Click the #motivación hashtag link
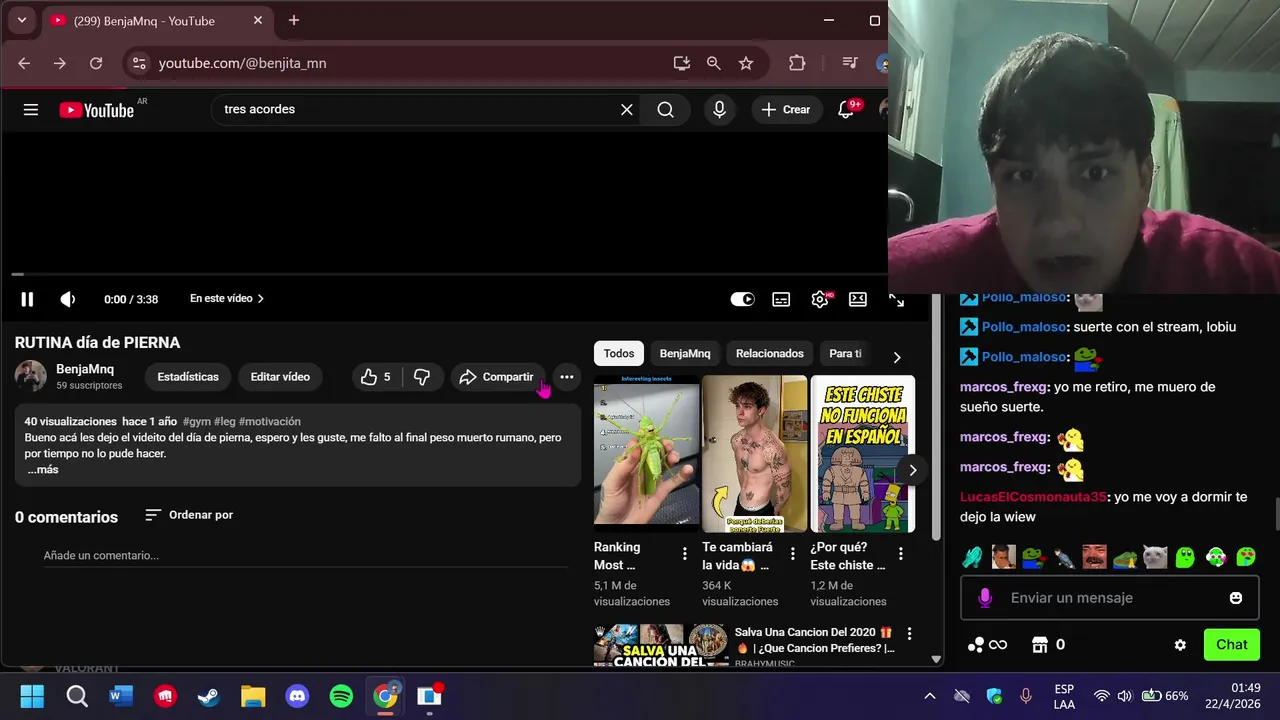The width and height of the screenshot is (1280, 720). pyautogui.click(x=270, y=422)
